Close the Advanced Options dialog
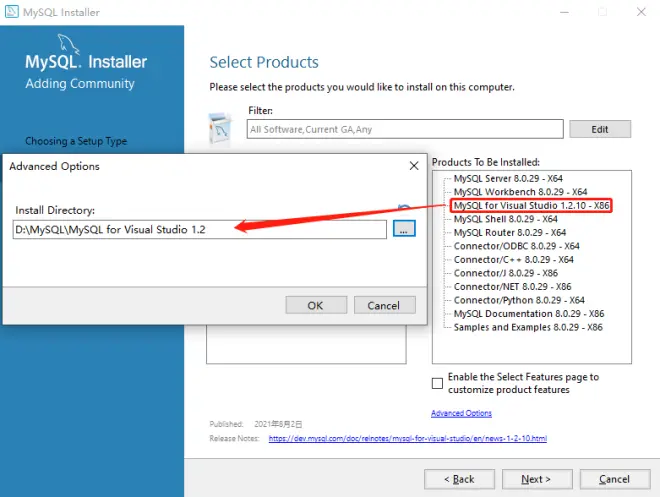This screenshot has width=660, height=497. point(414,166)
